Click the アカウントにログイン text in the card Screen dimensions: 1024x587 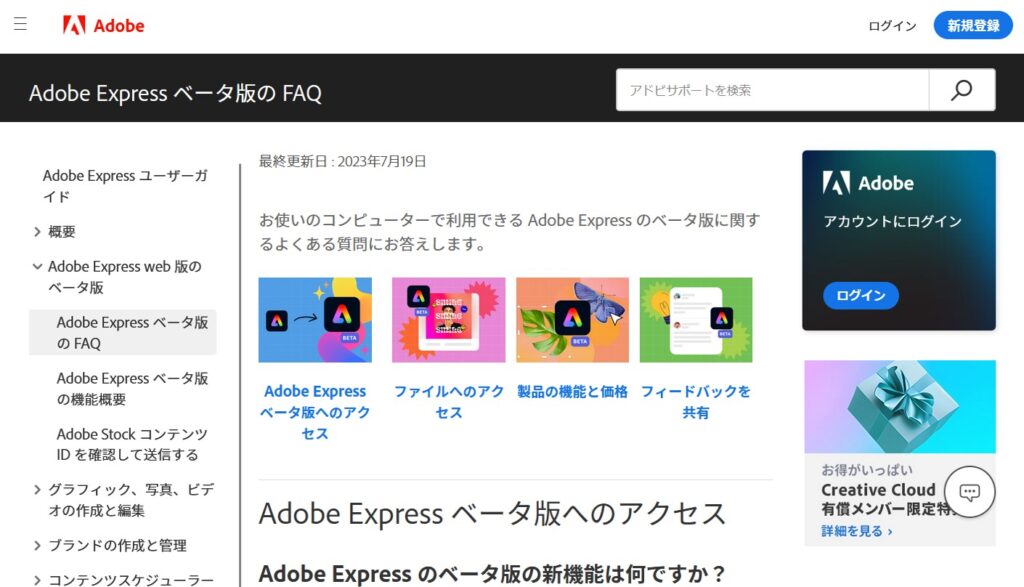[892, 221]
